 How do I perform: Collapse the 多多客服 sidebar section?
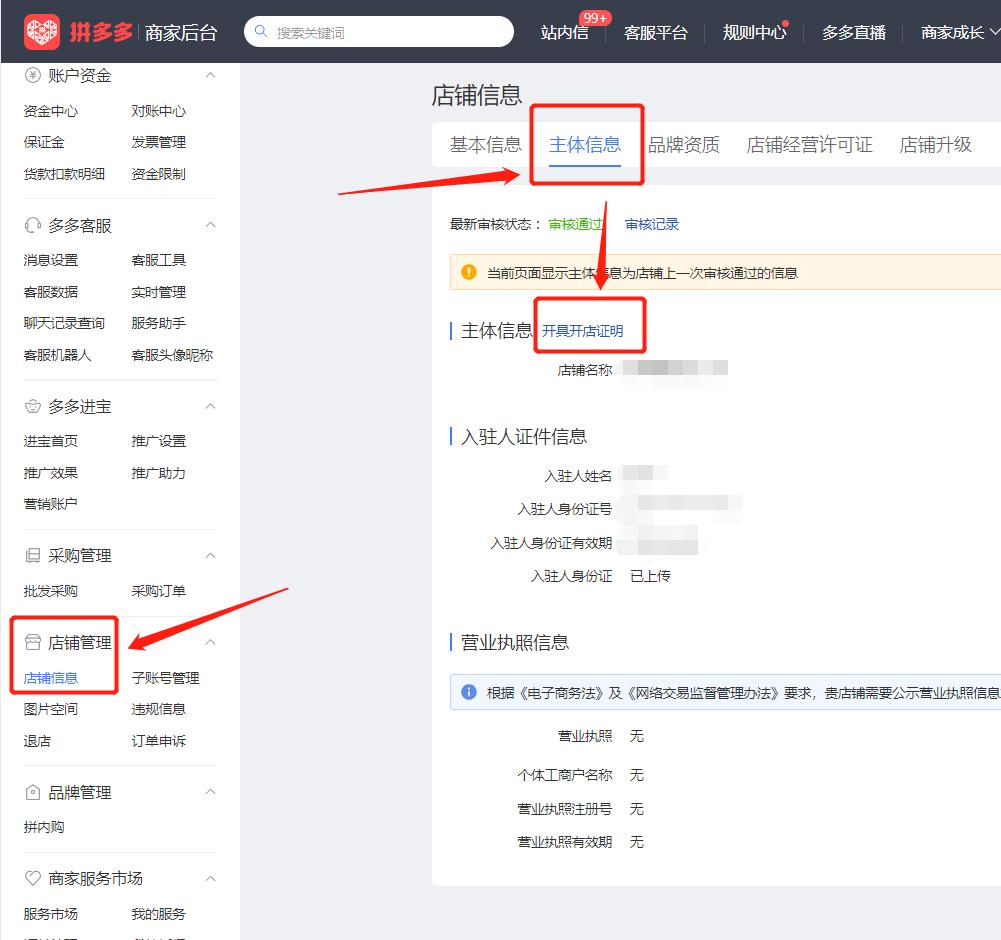(x=209, y=224)
